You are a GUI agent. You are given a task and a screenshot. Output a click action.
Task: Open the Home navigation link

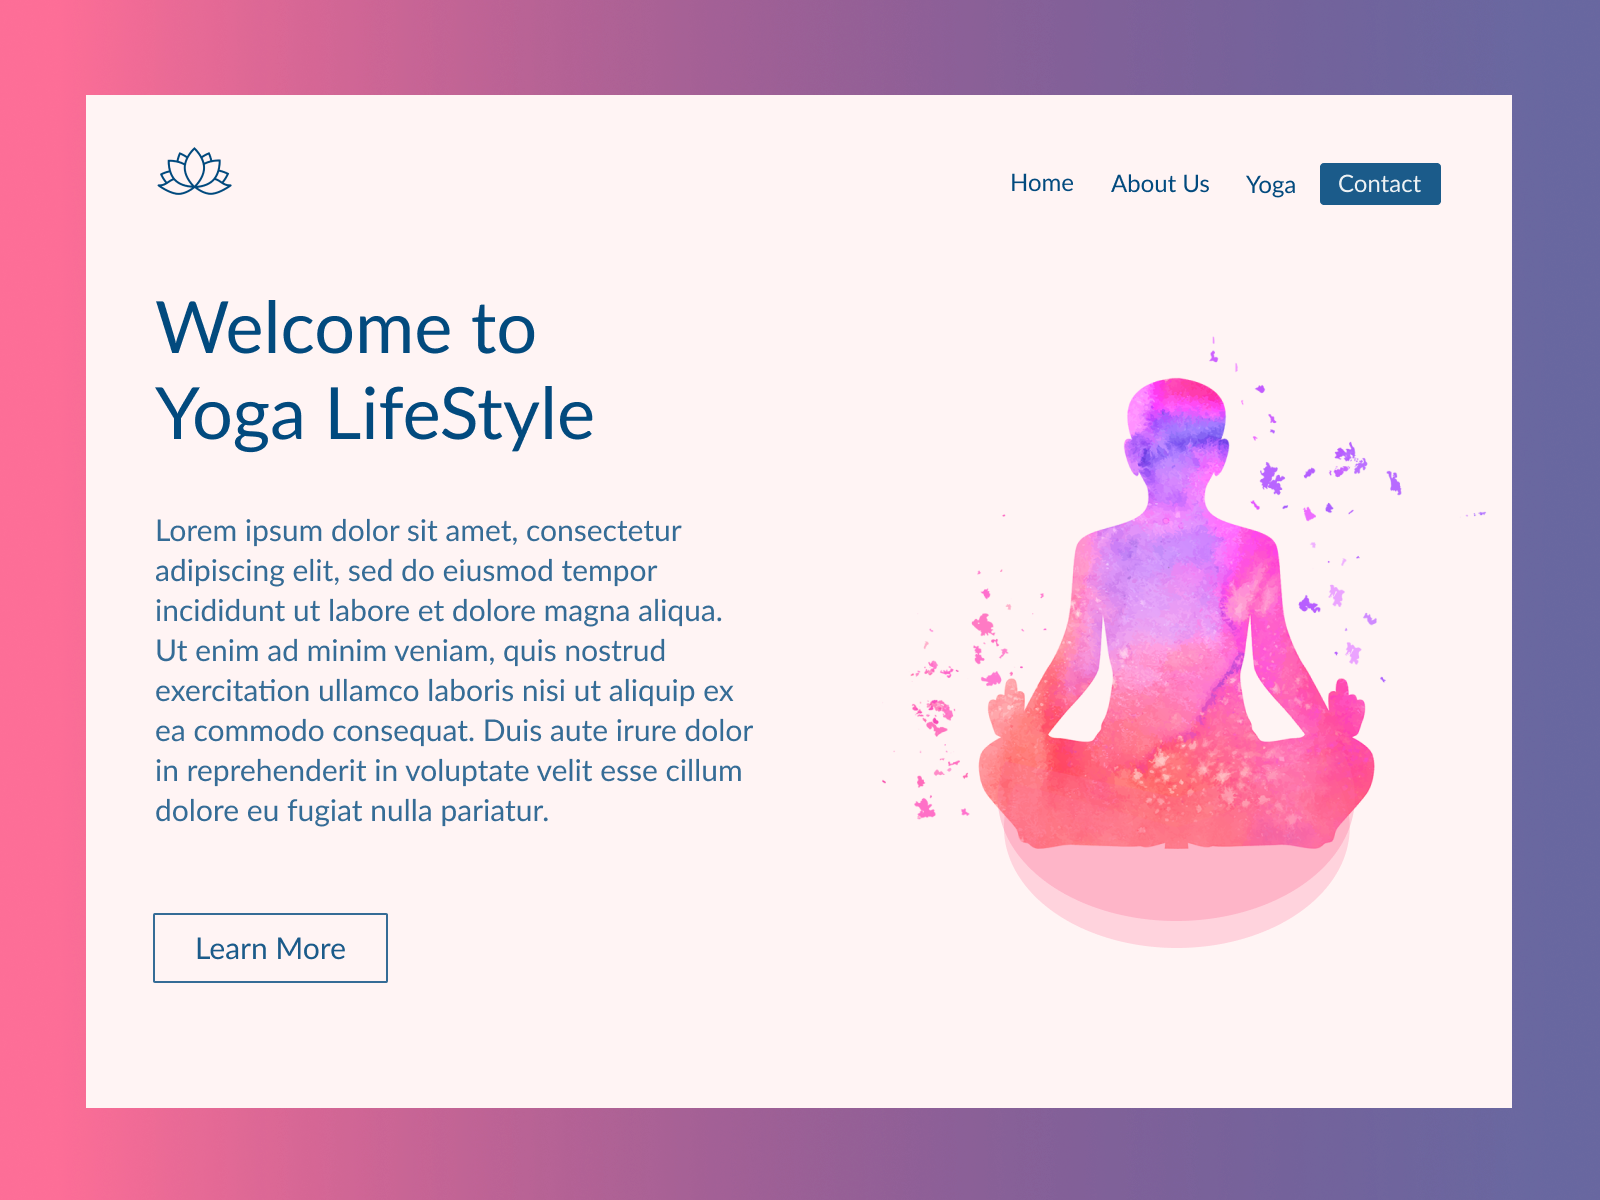pos(1041,183)
